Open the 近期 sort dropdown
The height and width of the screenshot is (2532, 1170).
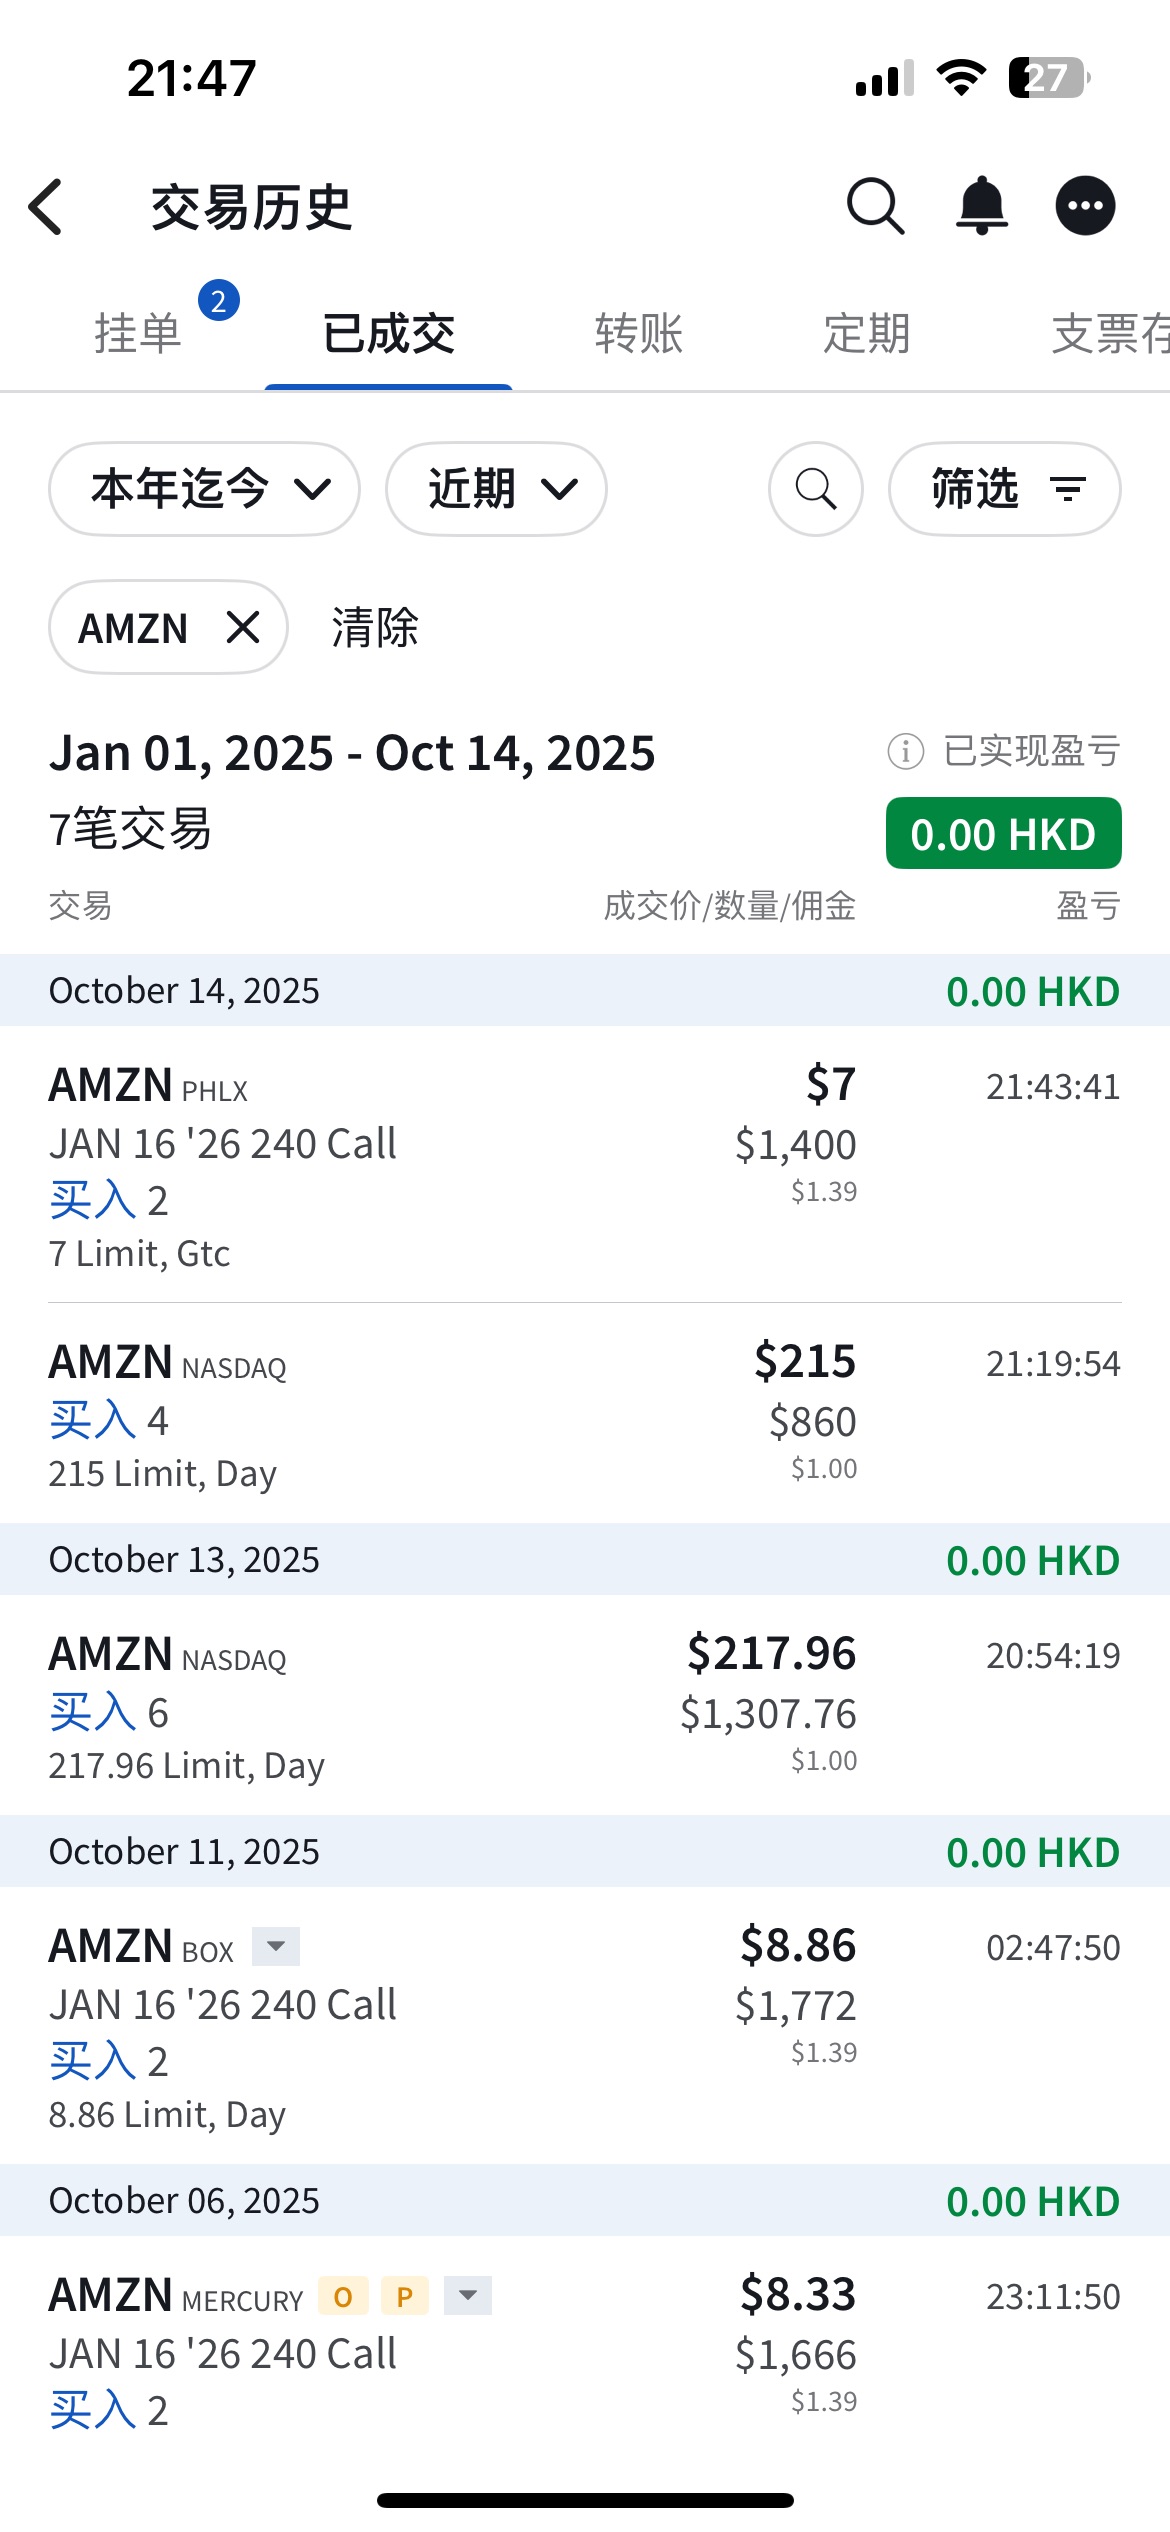click(496, 489)
